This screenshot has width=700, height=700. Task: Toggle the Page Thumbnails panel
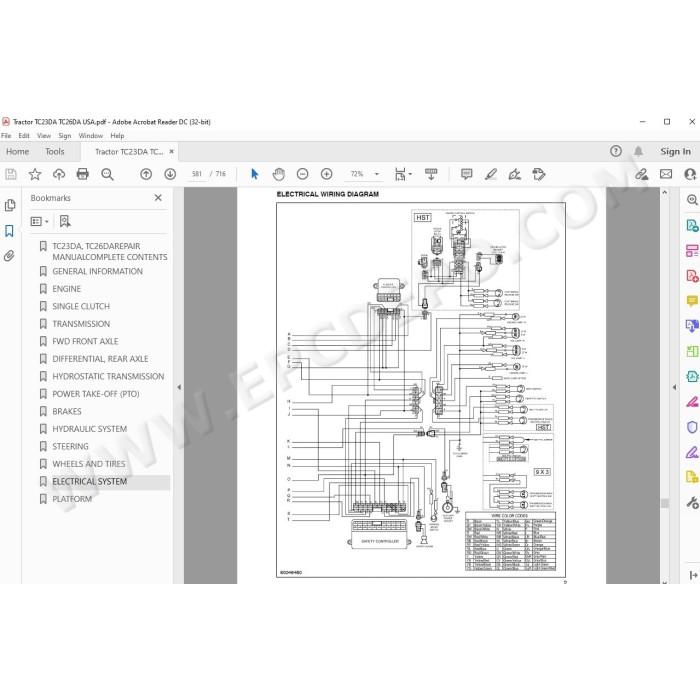[9, 205]
